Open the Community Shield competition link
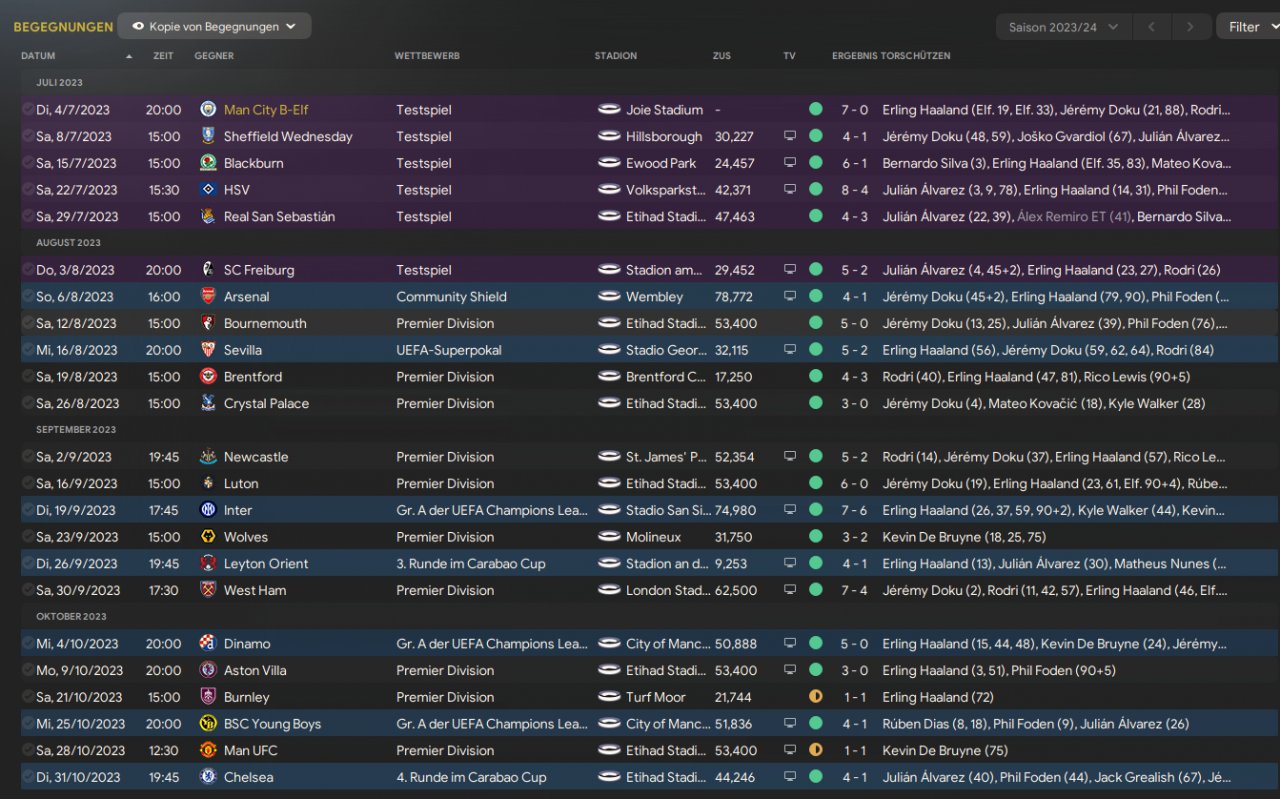Screen dimensions: 1280x799 pos(451,297)
